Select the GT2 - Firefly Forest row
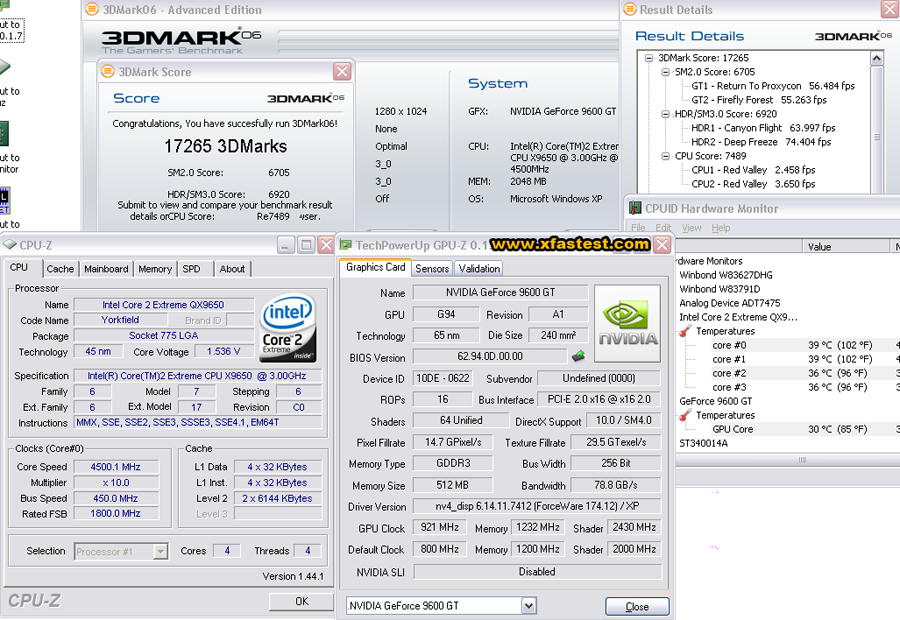Screen dimensions: 900x620 click(759, 100)
